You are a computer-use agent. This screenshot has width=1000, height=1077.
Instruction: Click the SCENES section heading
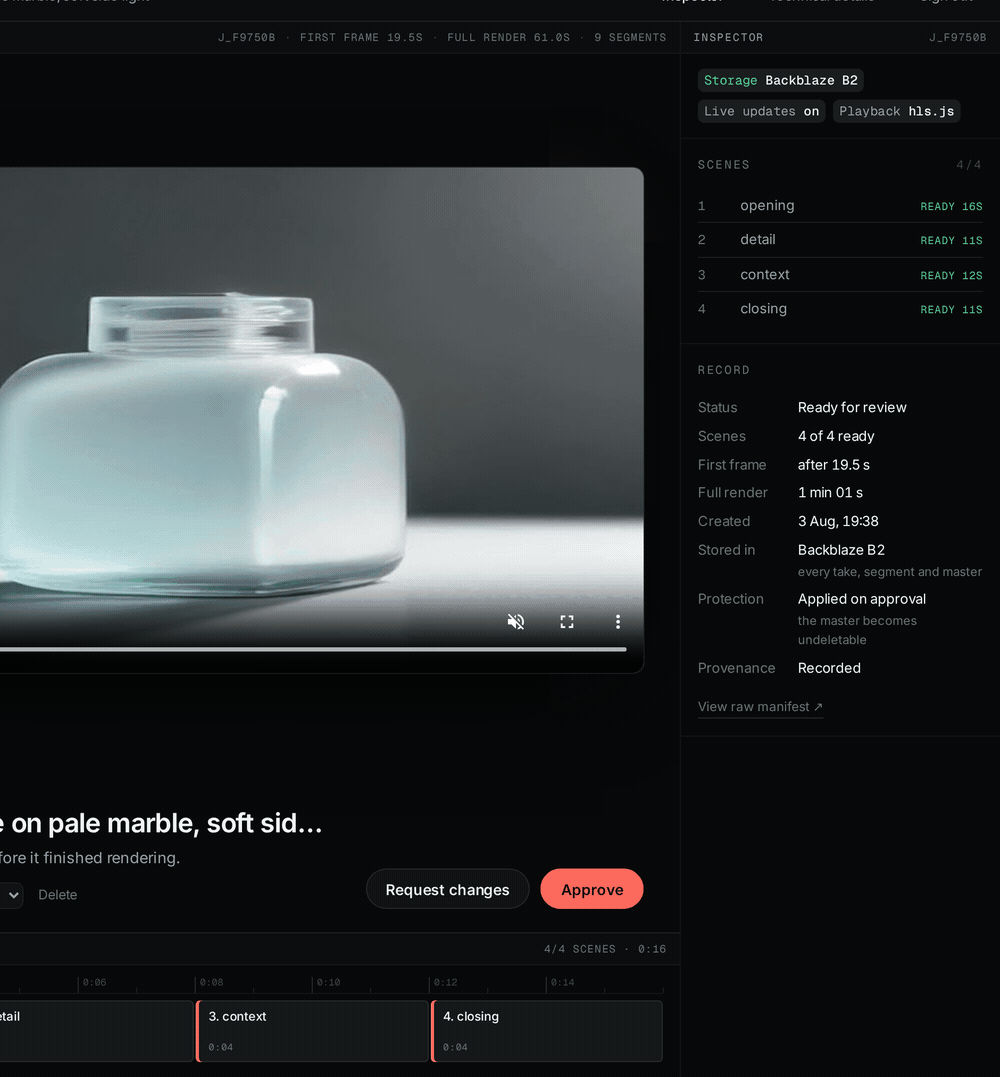pyautogui.click(x=723, y=165)
